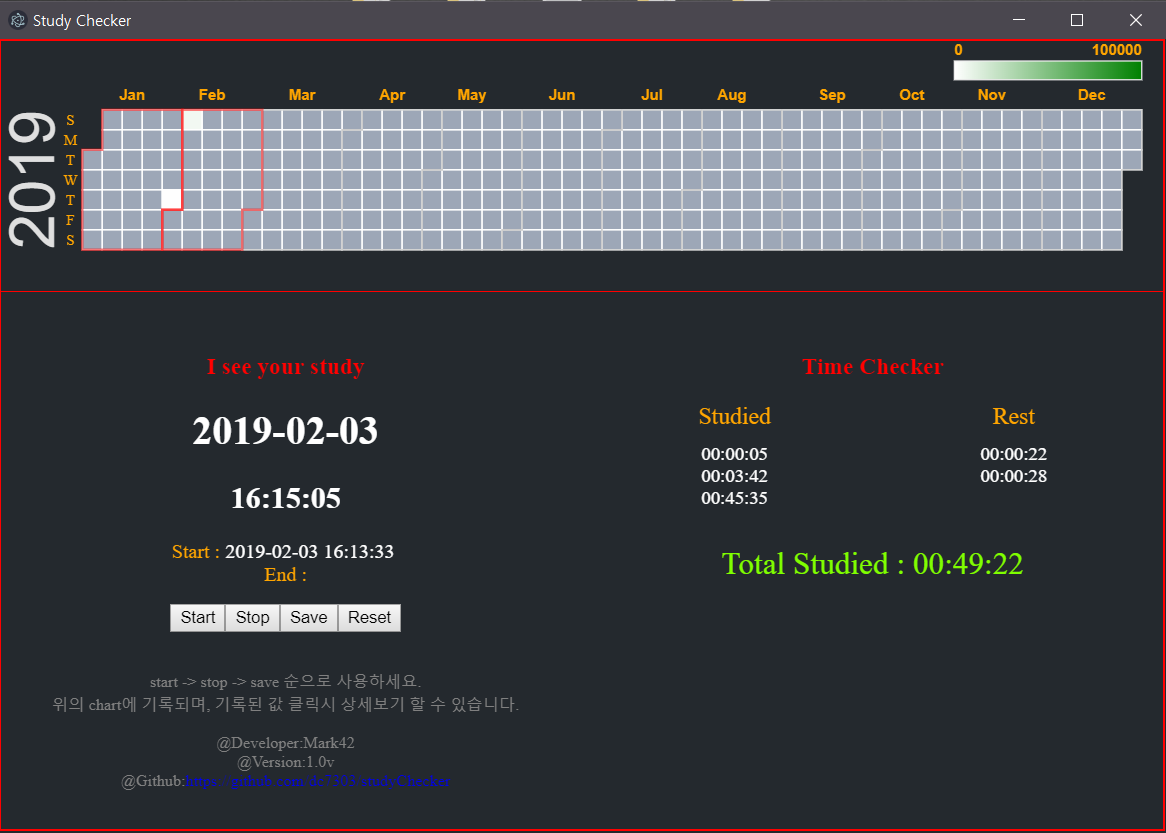Click studied entry 00:45:35
The width and height of the screenshot is (1166, 833).
734,498
